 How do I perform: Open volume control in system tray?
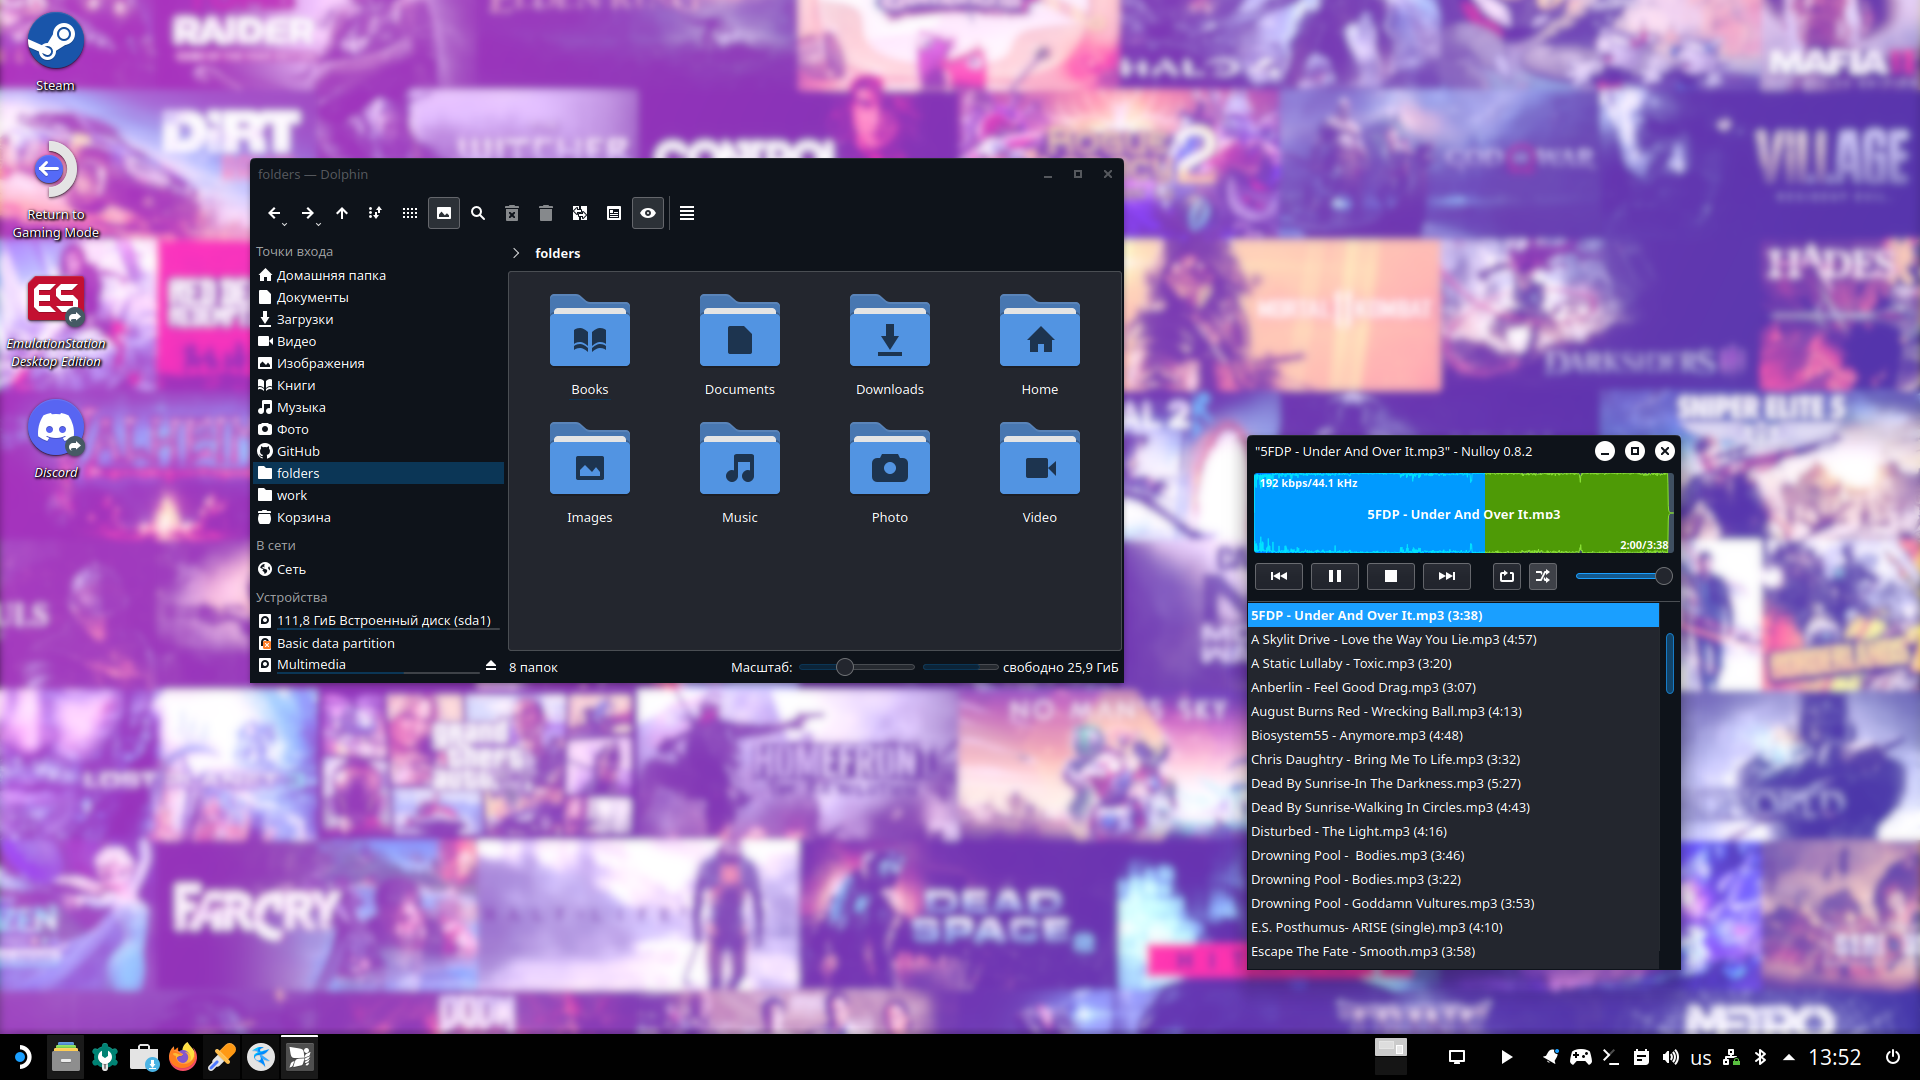pos(1670,1057)
